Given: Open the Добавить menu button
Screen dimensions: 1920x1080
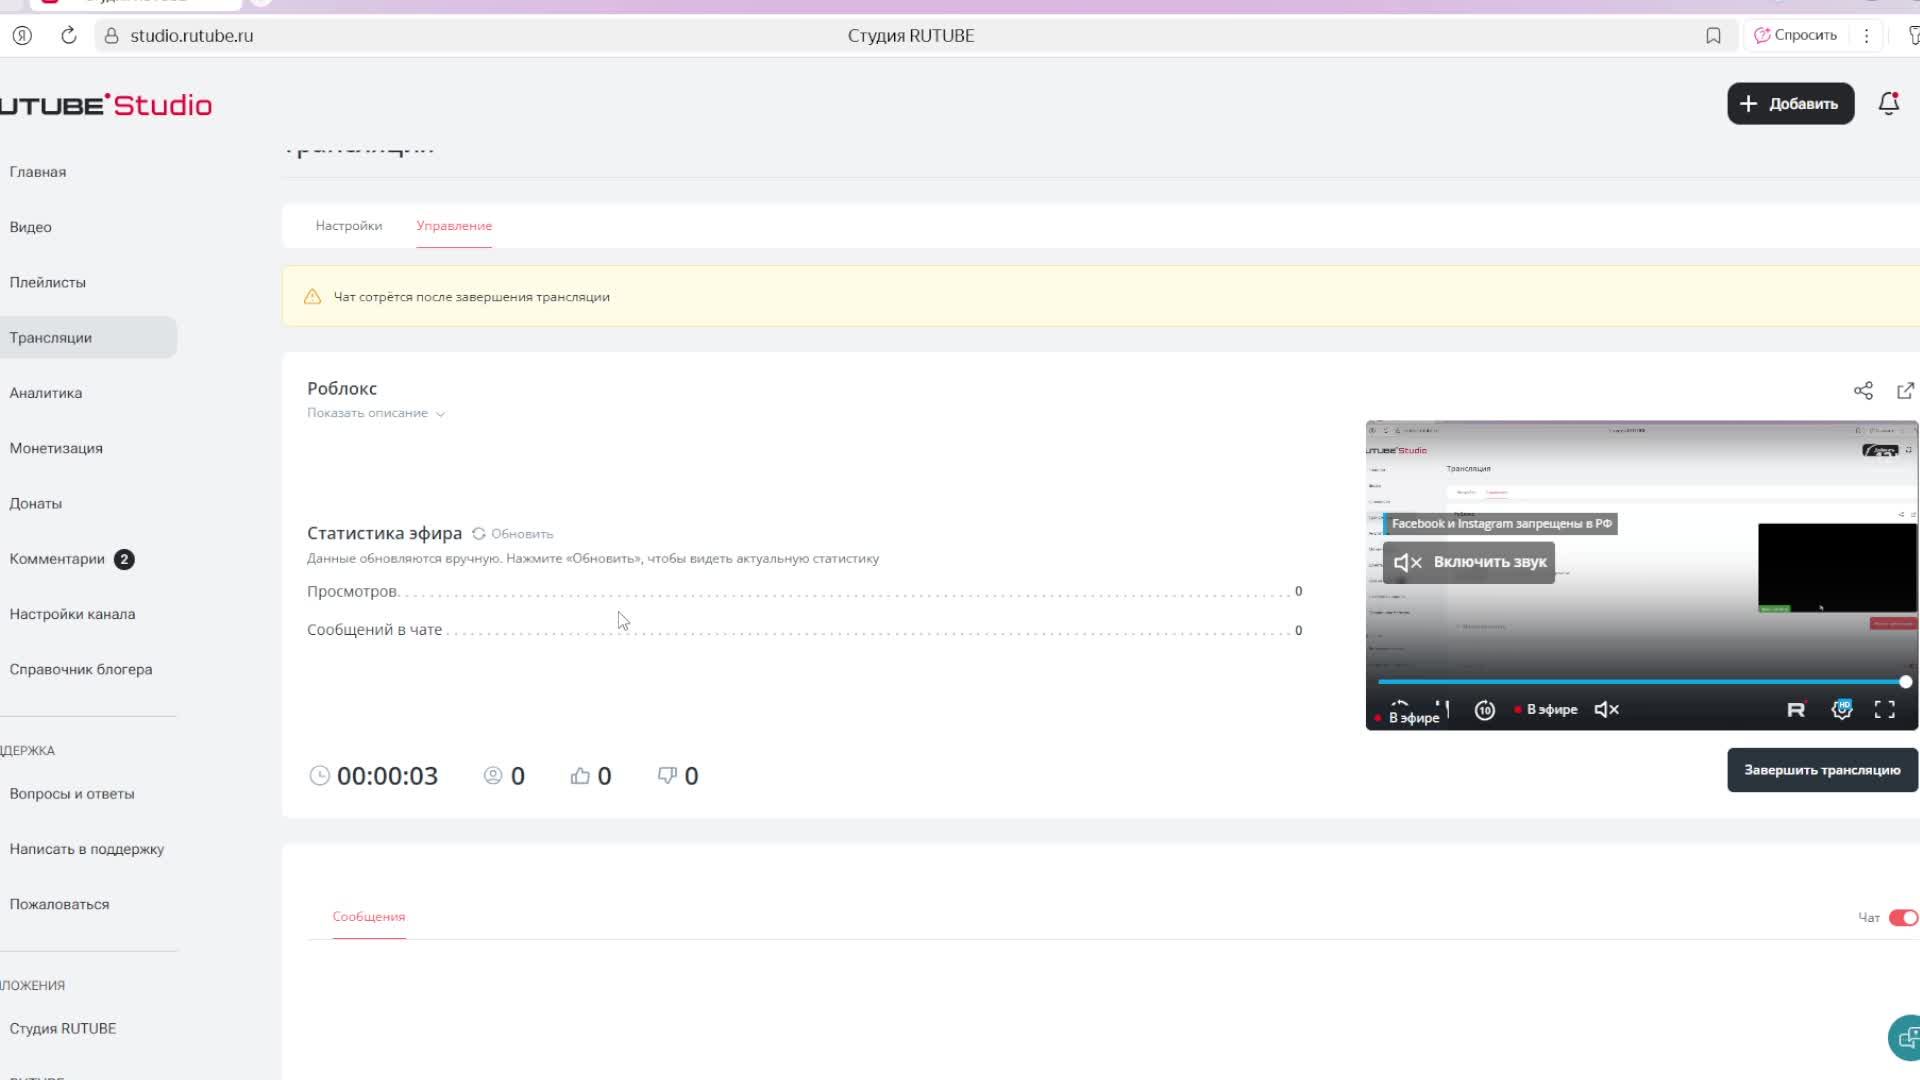Looking at the screenshot, I should pos(1790,104).
